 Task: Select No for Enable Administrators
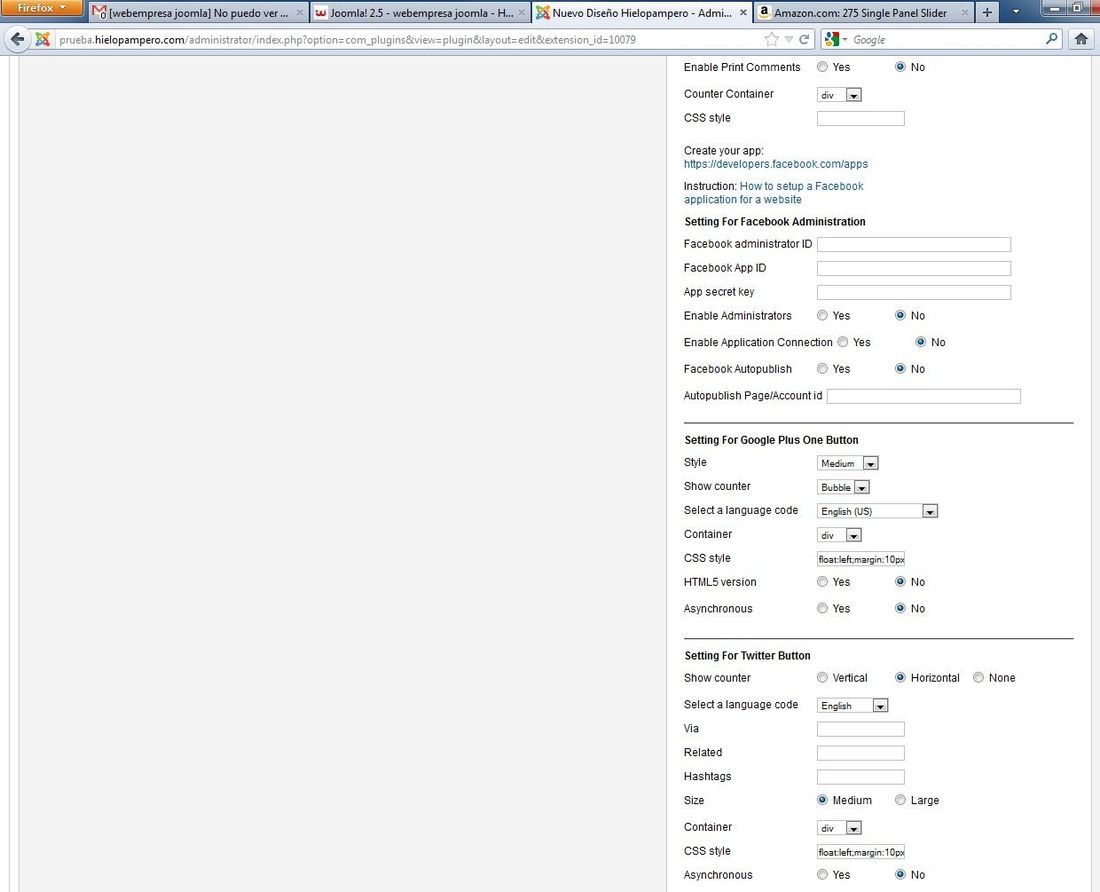click(x=900, y=316)
